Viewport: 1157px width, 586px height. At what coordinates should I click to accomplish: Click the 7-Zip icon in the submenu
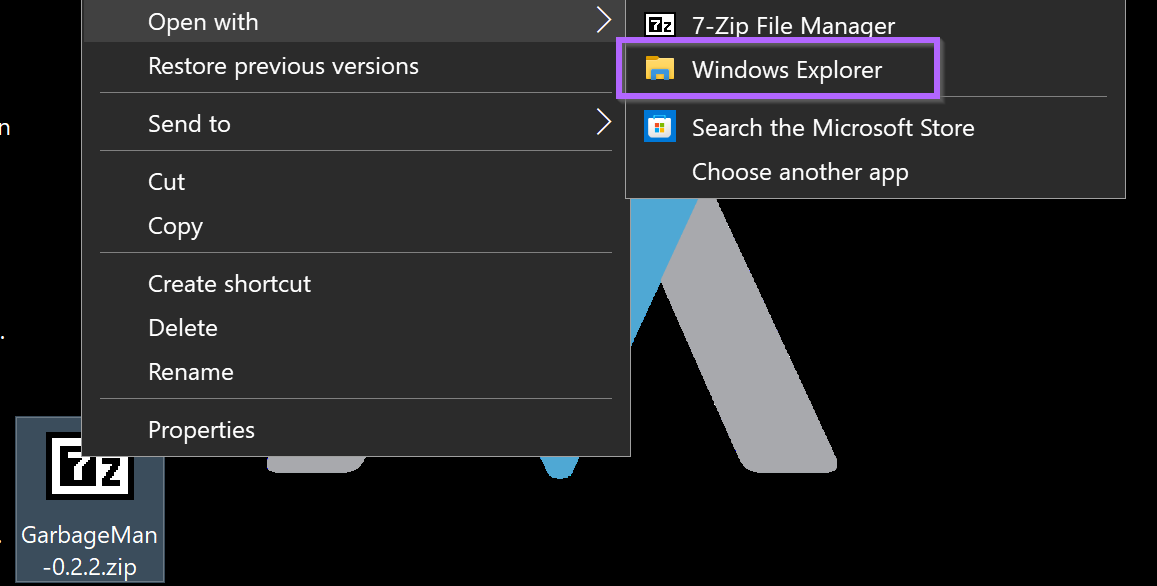659,25
